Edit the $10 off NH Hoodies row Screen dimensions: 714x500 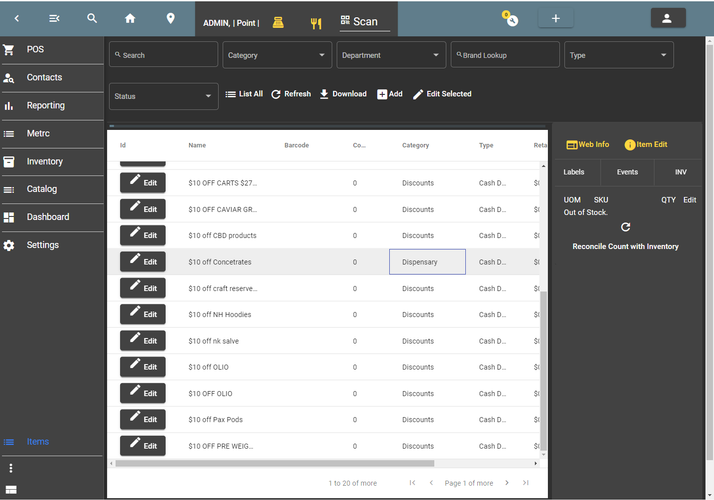tap(143, 314)
